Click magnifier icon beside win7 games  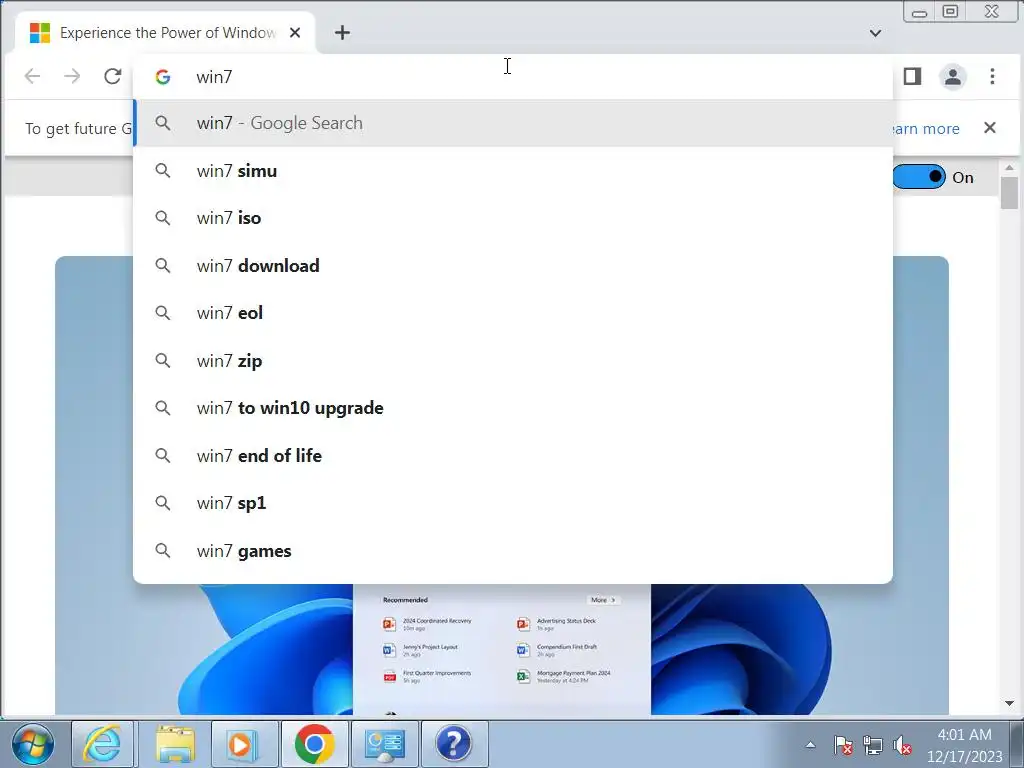point(163,551)
